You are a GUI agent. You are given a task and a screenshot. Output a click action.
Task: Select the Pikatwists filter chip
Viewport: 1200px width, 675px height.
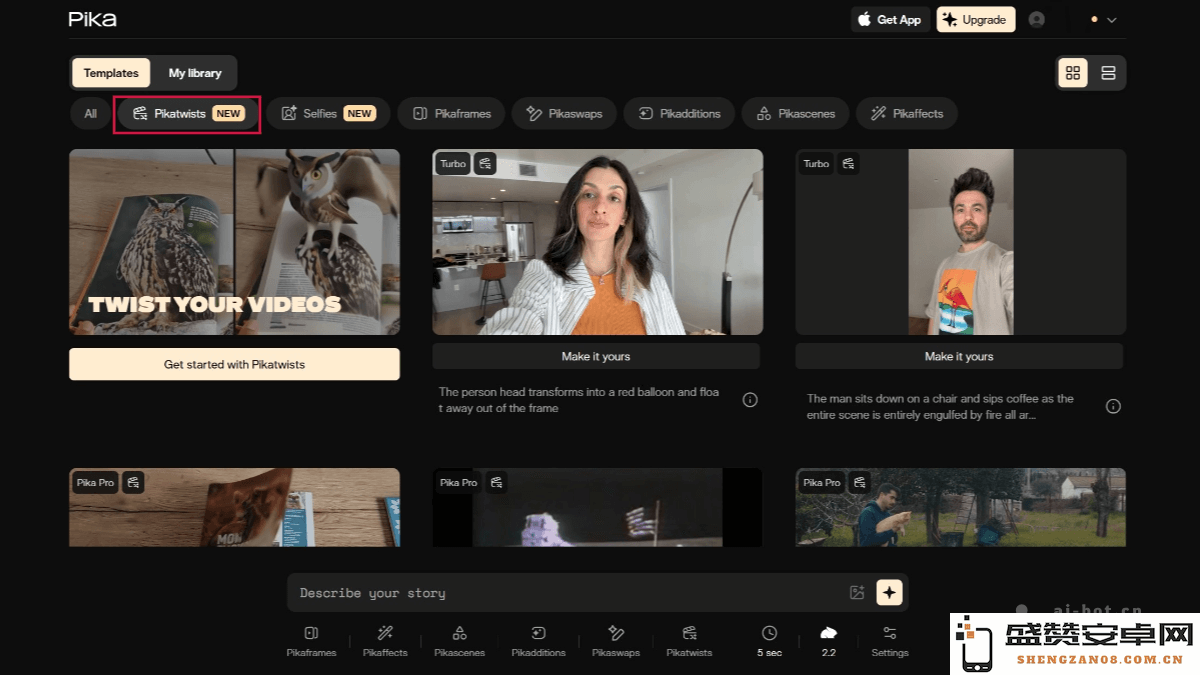pyautogui.click(x=187, y=114)
